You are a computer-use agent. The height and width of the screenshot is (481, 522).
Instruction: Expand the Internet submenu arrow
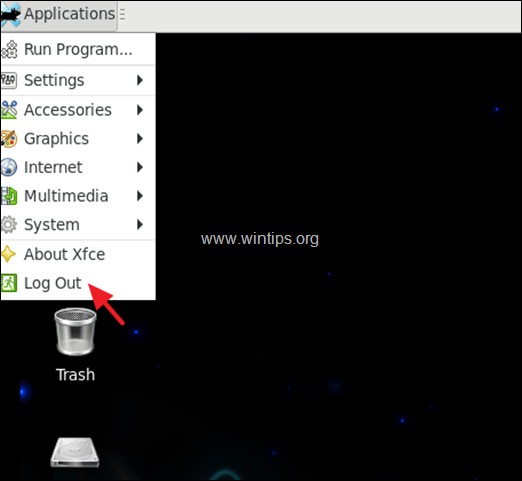140,167
